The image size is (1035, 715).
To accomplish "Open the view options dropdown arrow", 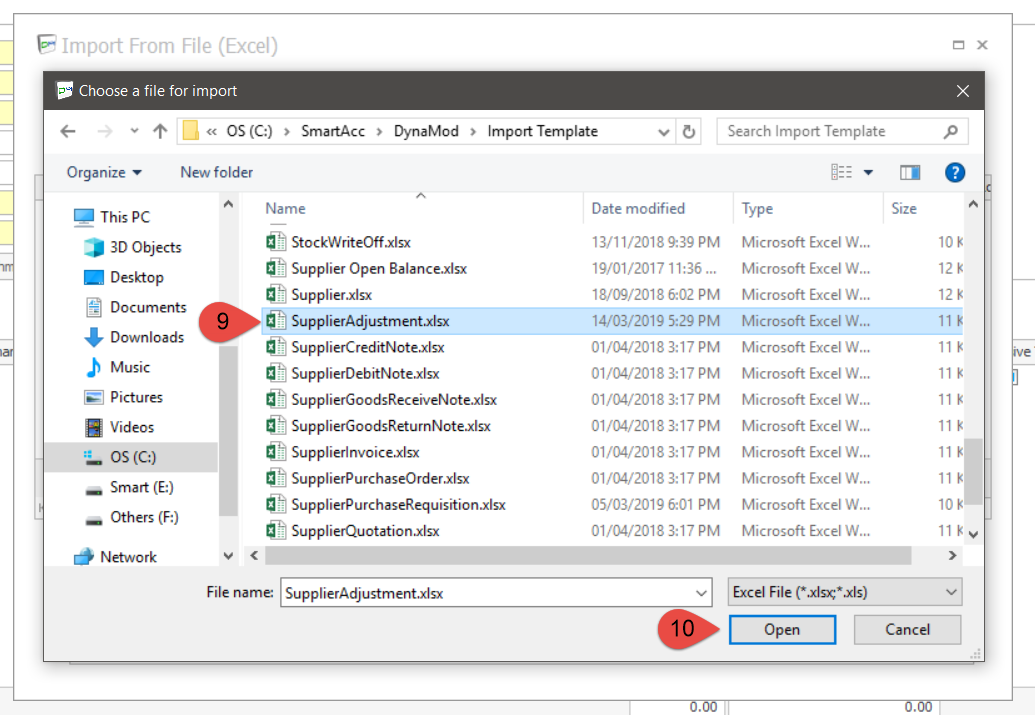I will [x=868, y=172].
